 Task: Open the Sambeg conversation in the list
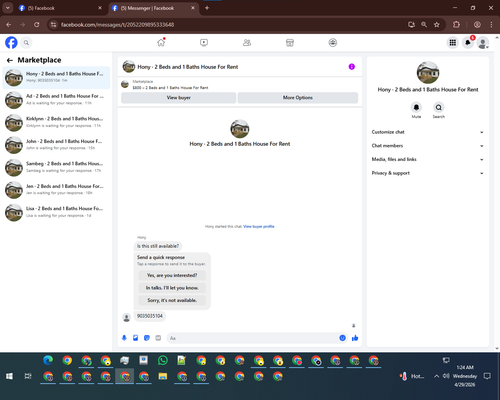coord(56,167)
